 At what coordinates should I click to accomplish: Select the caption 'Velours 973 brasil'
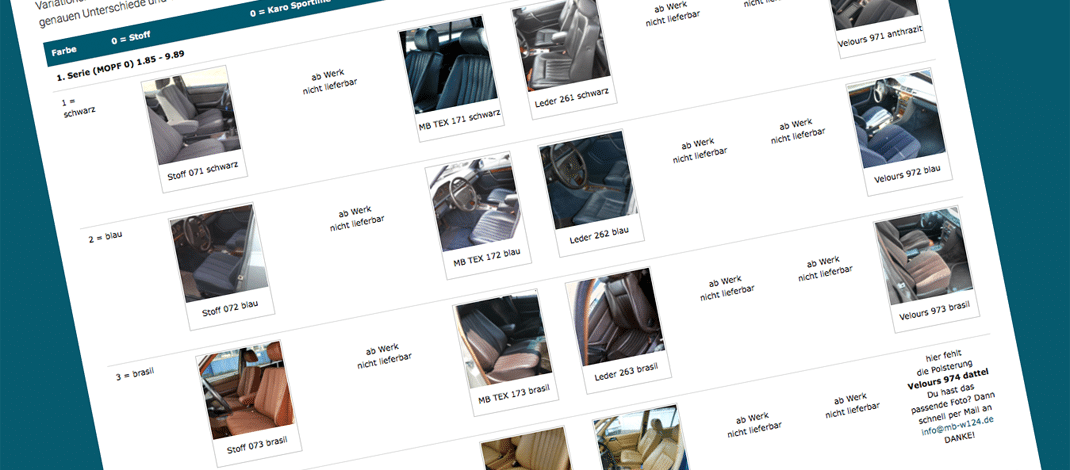click(935, 311)
